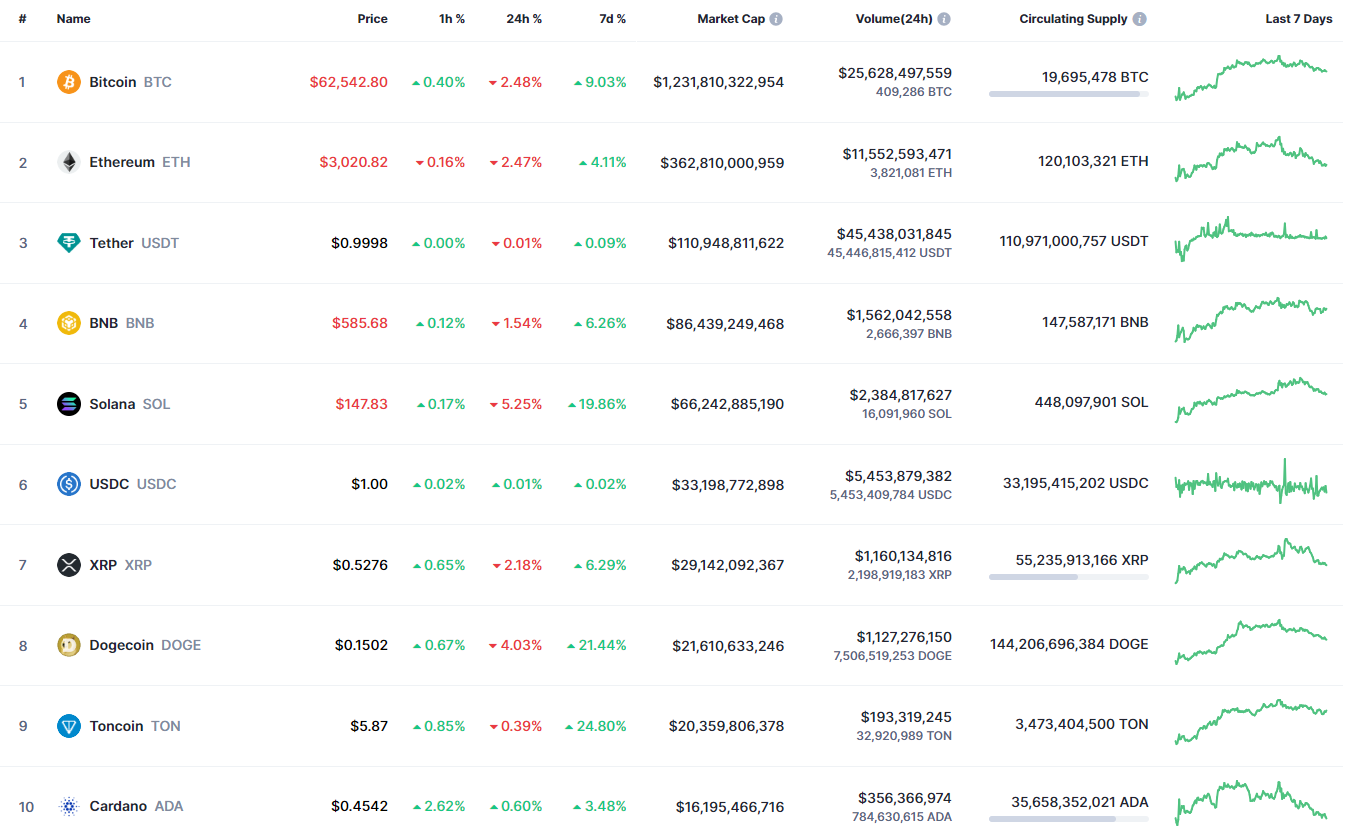The height and width of the screenshot is (835, 1359).
Task: Click Solana price $147.83
Action: click(362, 404)
